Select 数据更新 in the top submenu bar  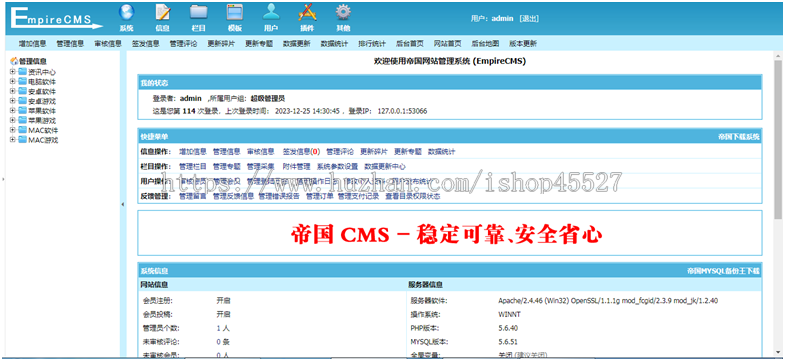coord(296,44)
